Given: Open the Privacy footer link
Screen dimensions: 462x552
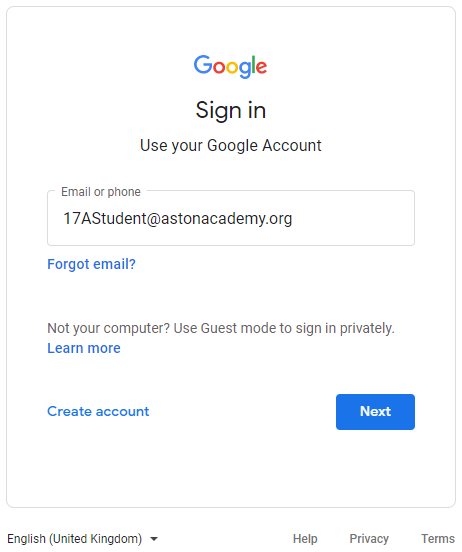Looking at the screenshot, I should pyautogui.click(x=369, y=539).
